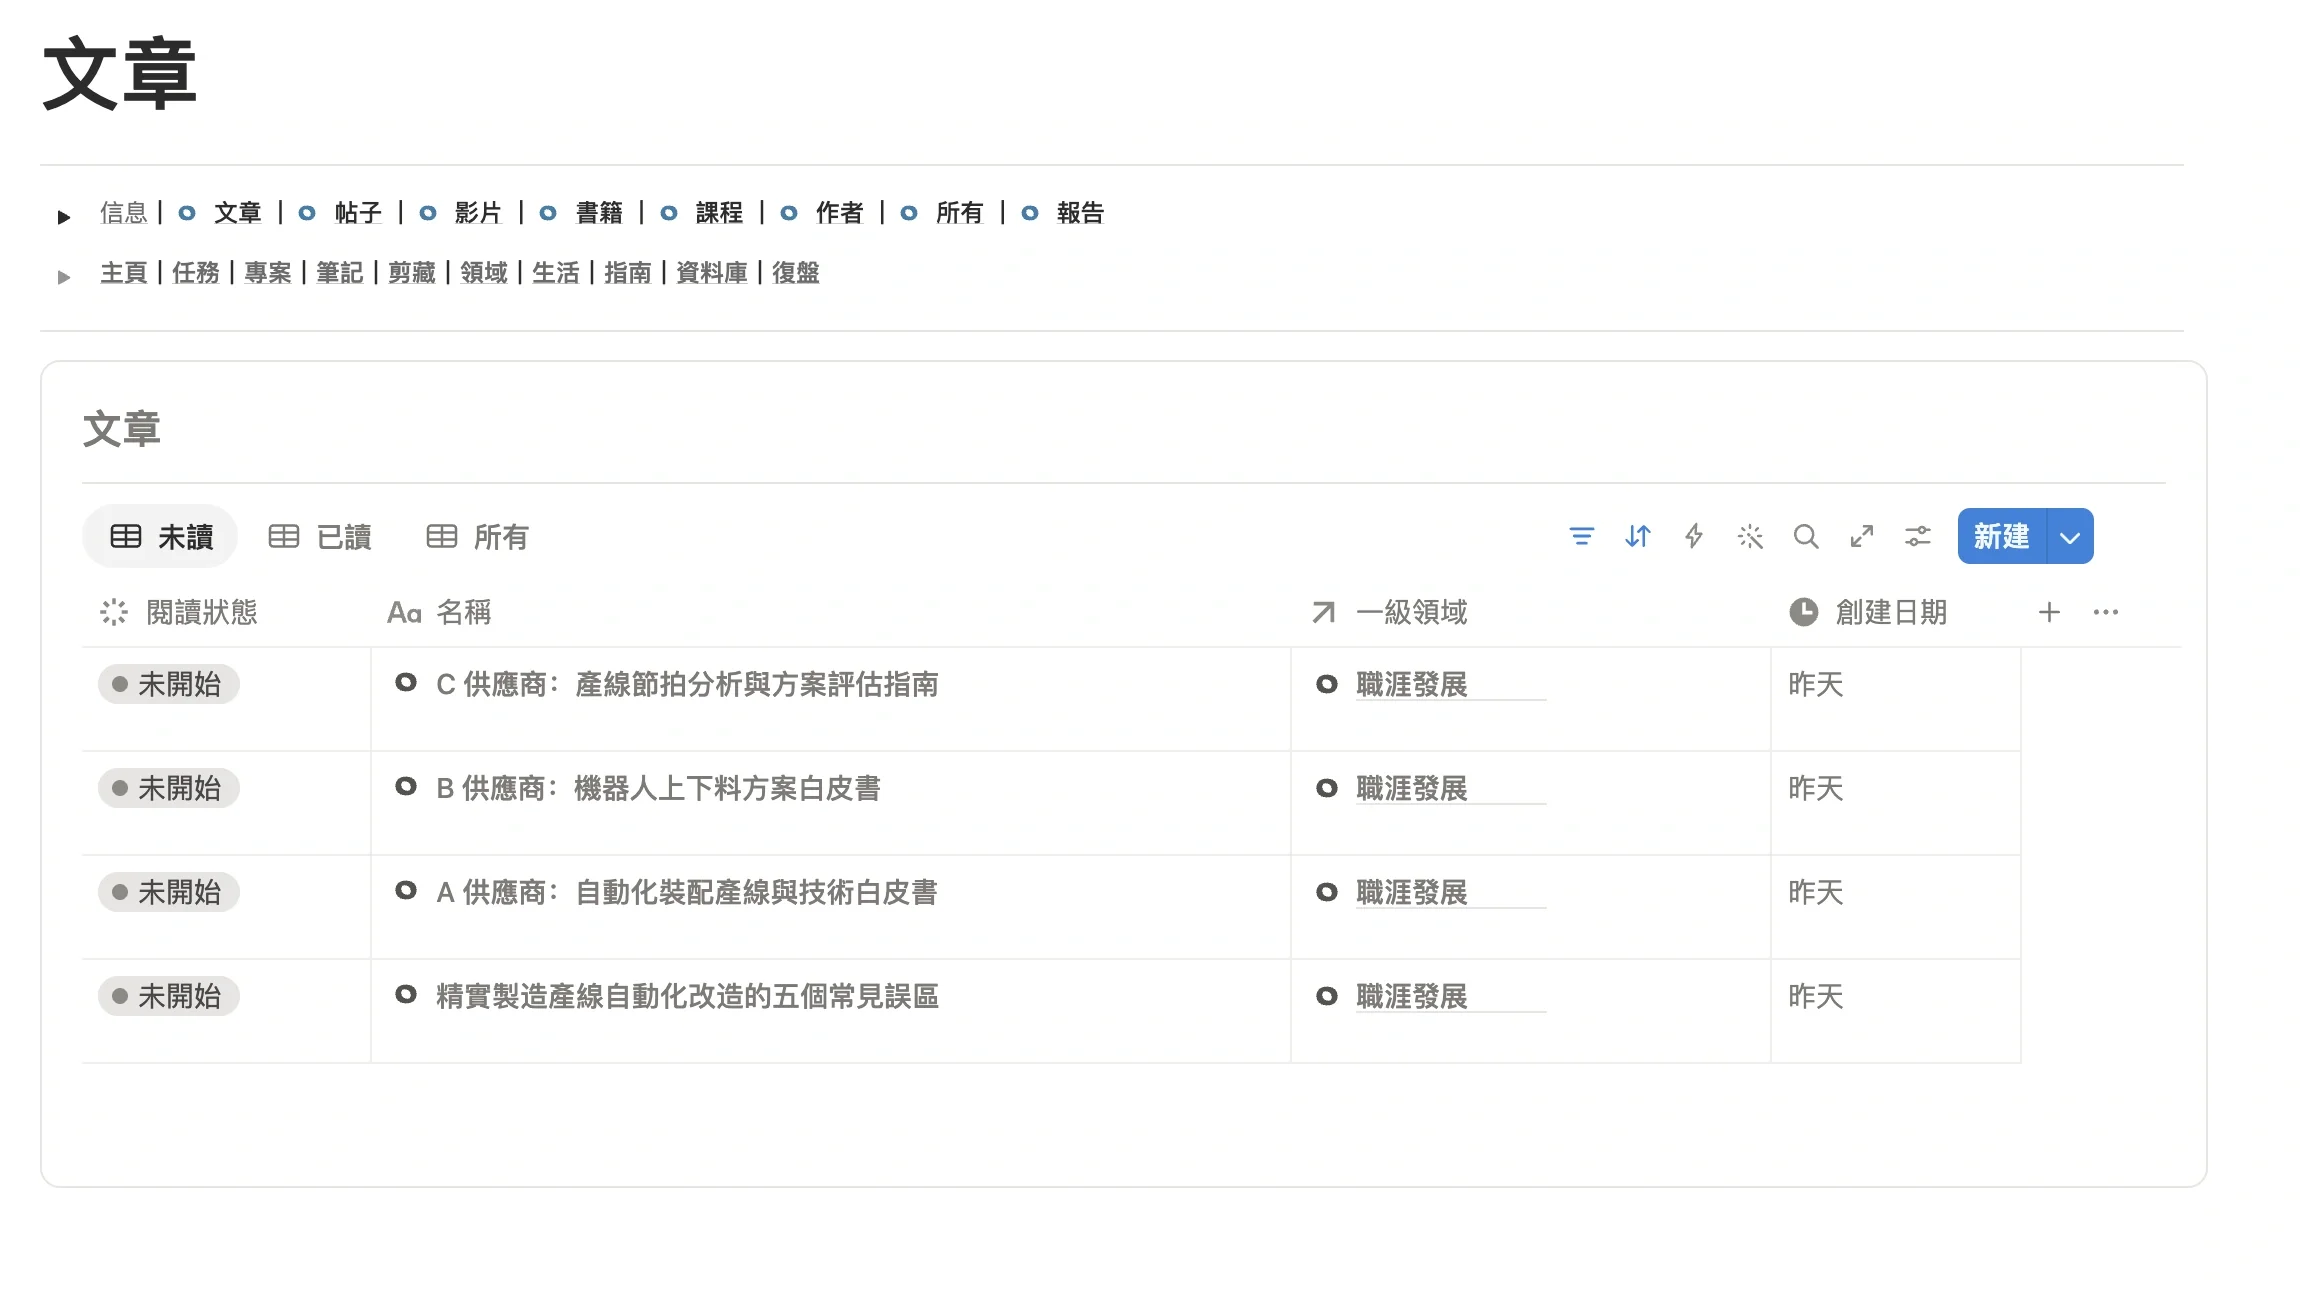The image size is (2300, 1300).
Task: Go to the 任務 navigation link
Action: [196, 273]
